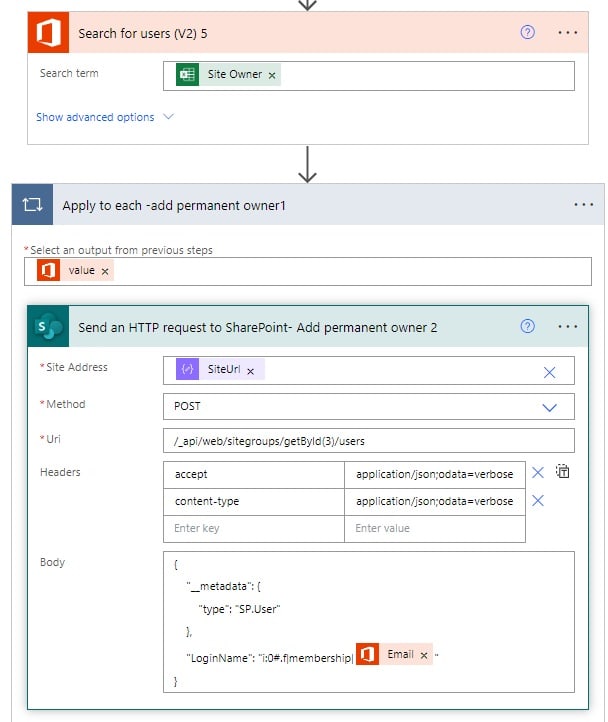Viewport: 608px width, 722px height.
Task: Edit the accept header value
Action: pyautogui.click(x=435, y=475)
